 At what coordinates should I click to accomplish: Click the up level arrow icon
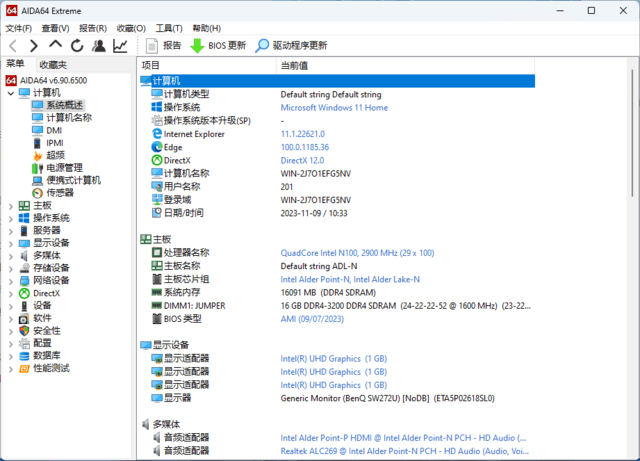55,46
